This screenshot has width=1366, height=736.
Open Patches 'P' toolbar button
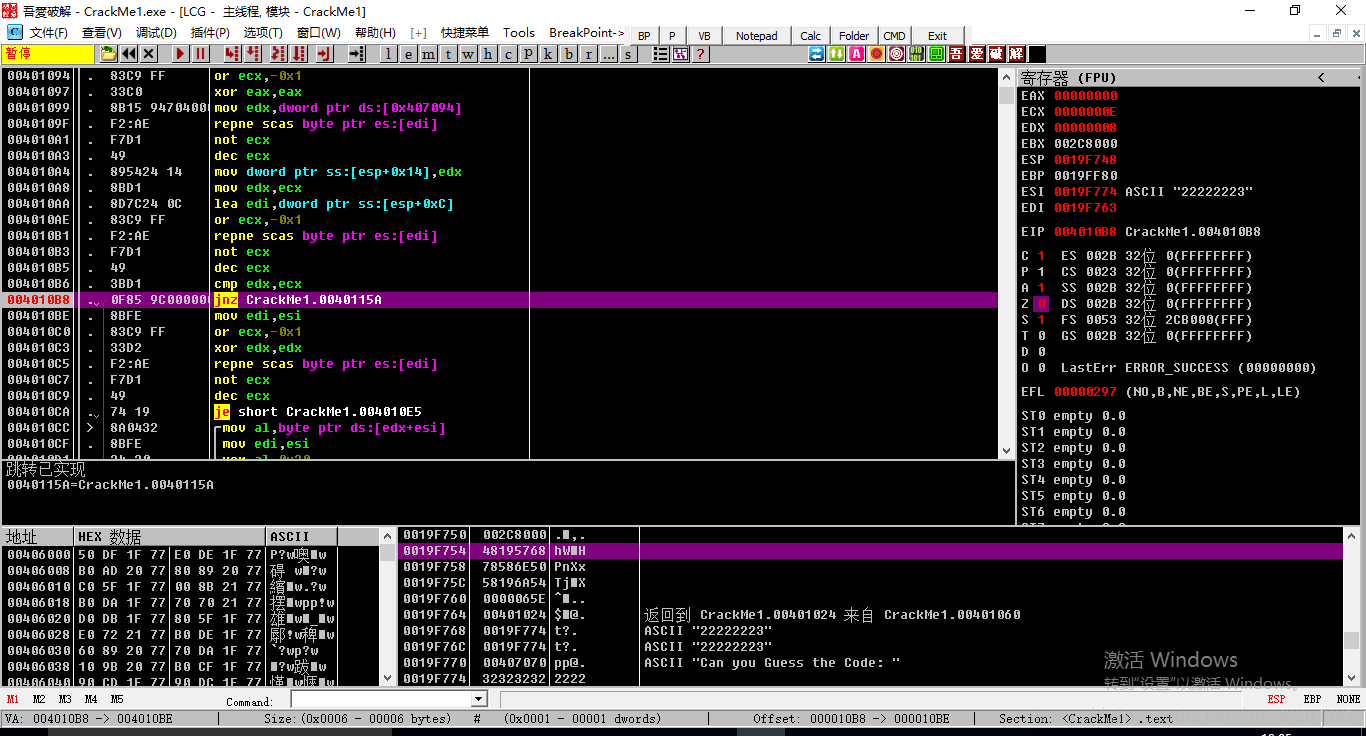tap(528, 54)
